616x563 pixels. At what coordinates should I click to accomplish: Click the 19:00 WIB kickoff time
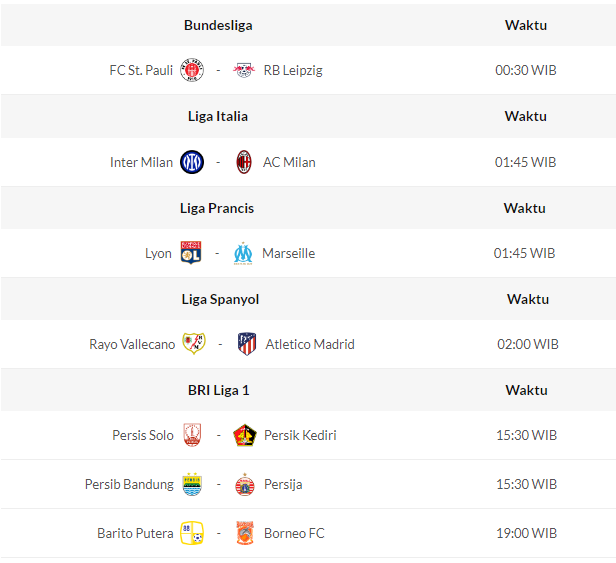coord(526,533)
